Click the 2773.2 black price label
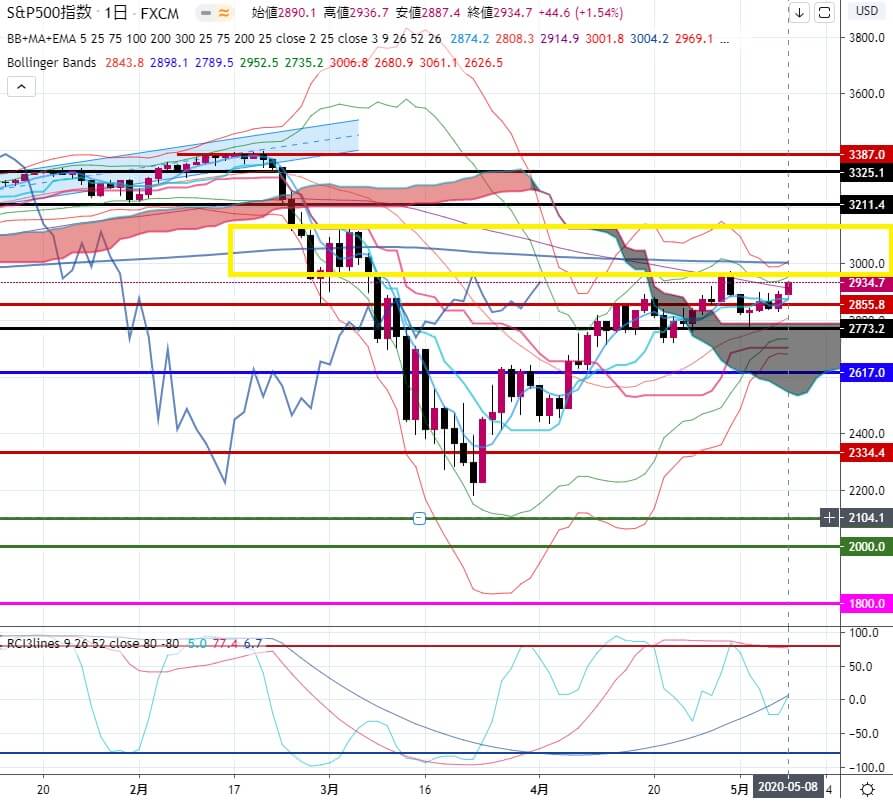This screenshot has width=893, height=801. coord(866,329)
